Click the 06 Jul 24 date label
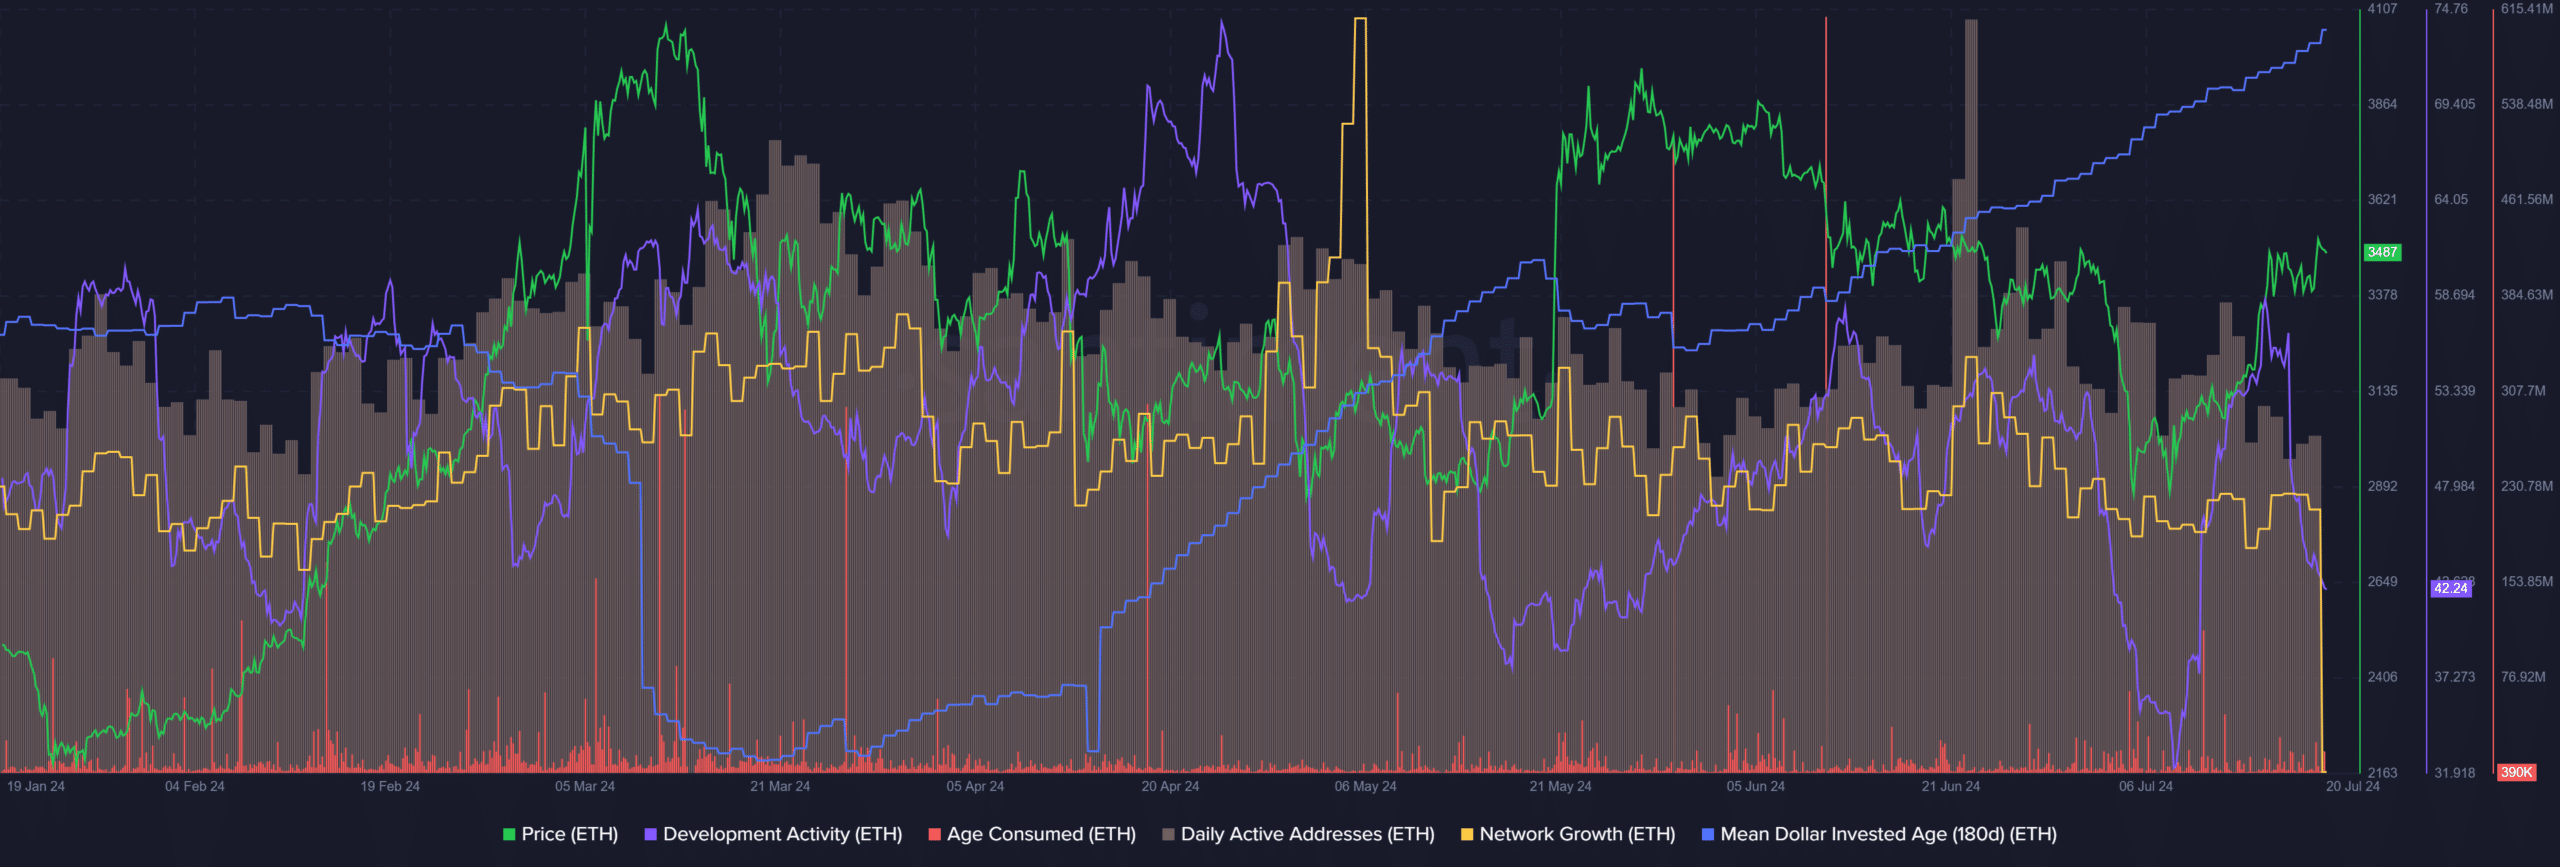This screenshot has height=867, width=2560. click(2145, 786)
